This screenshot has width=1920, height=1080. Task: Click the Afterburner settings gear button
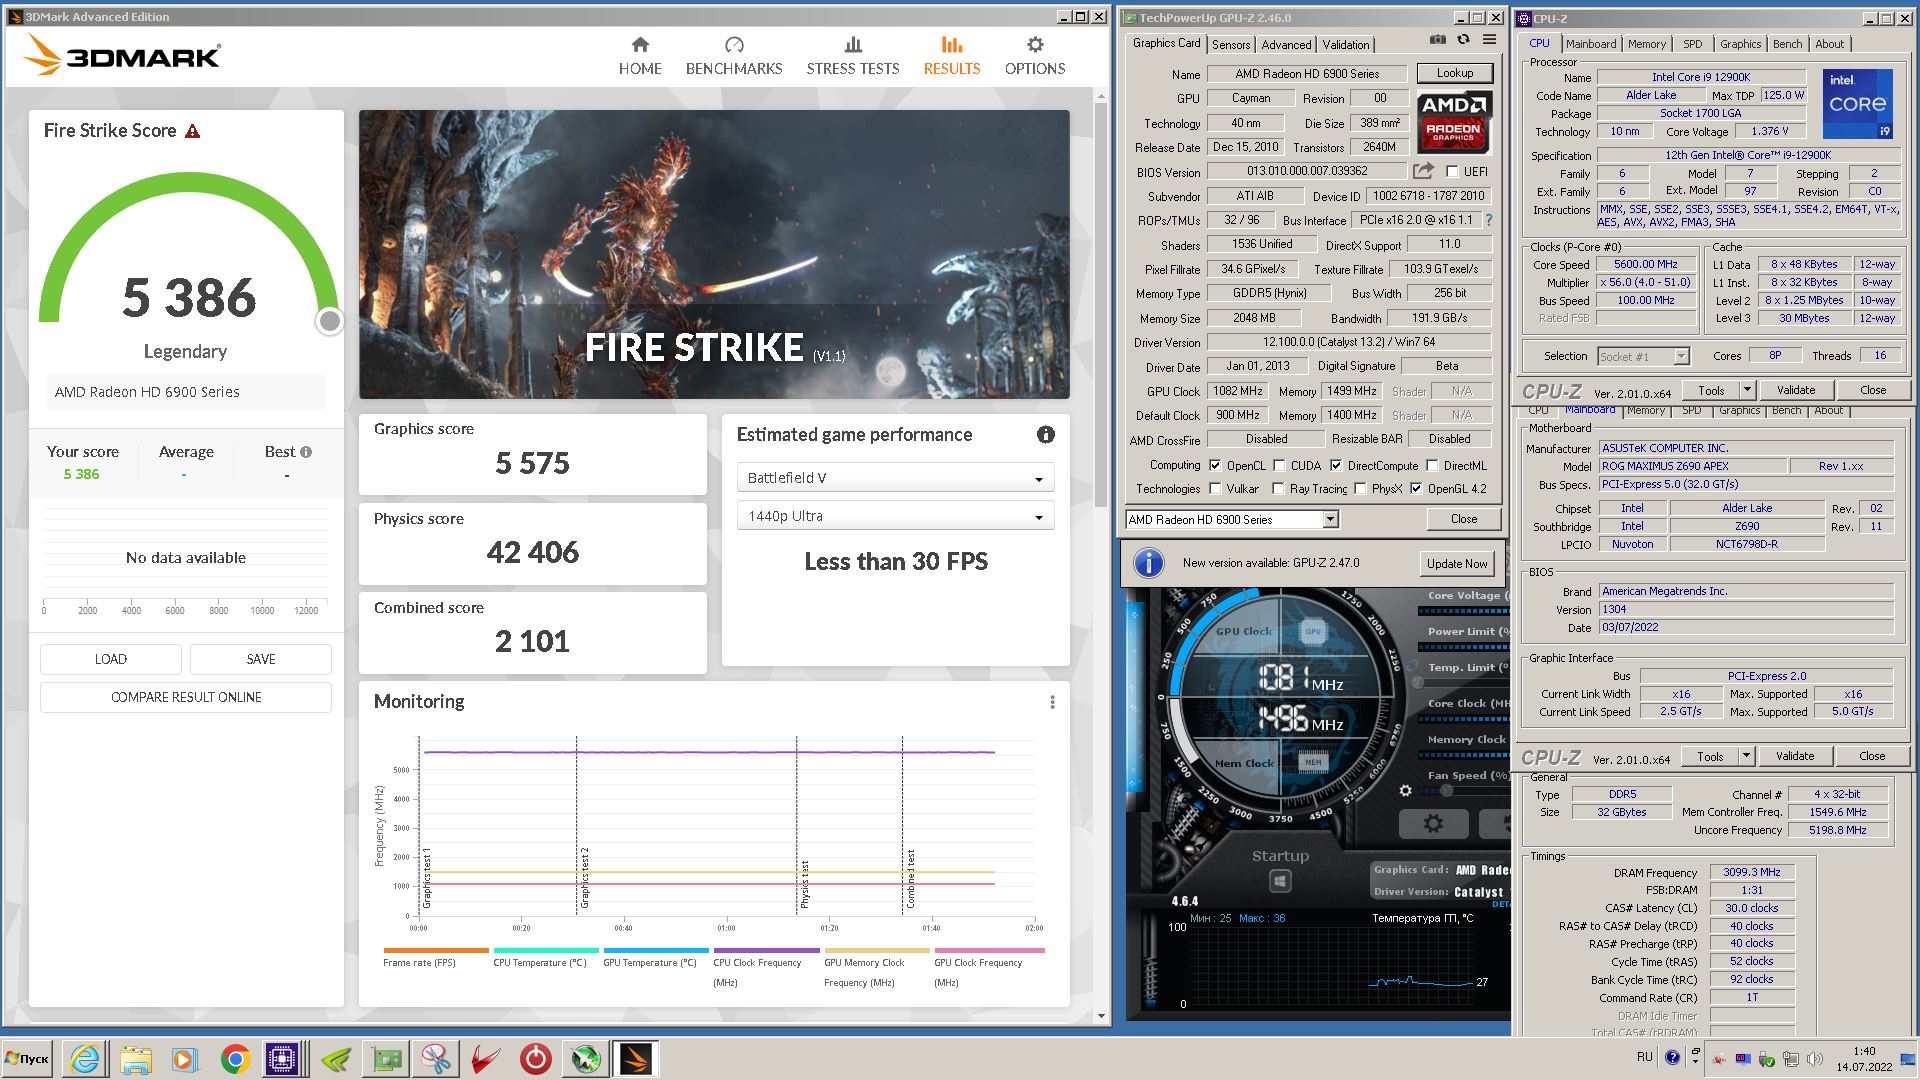coord(1433,824)
